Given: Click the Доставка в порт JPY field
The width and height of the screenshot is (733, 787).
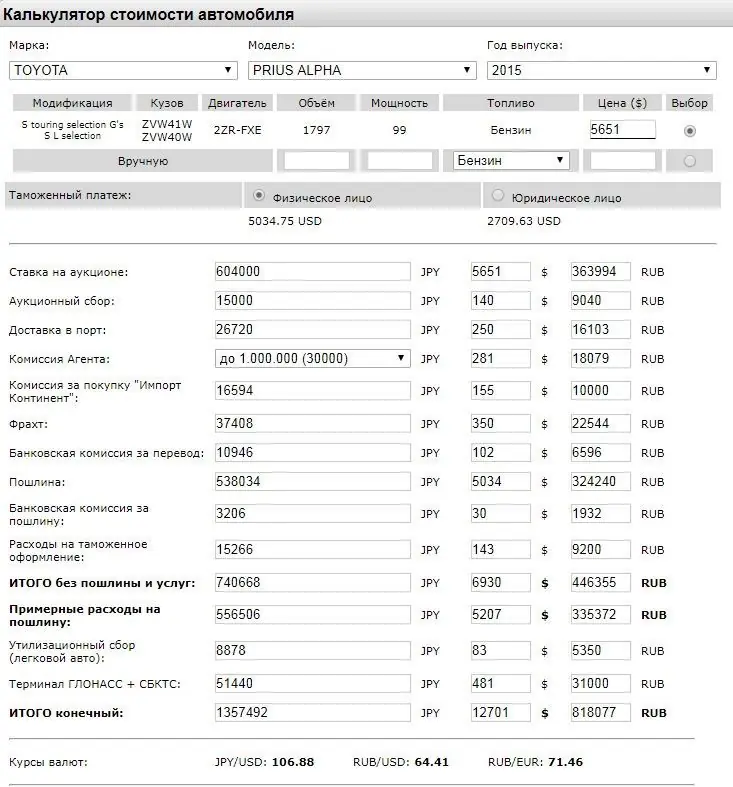Looking at the screenshot, I should coord(312,330).
